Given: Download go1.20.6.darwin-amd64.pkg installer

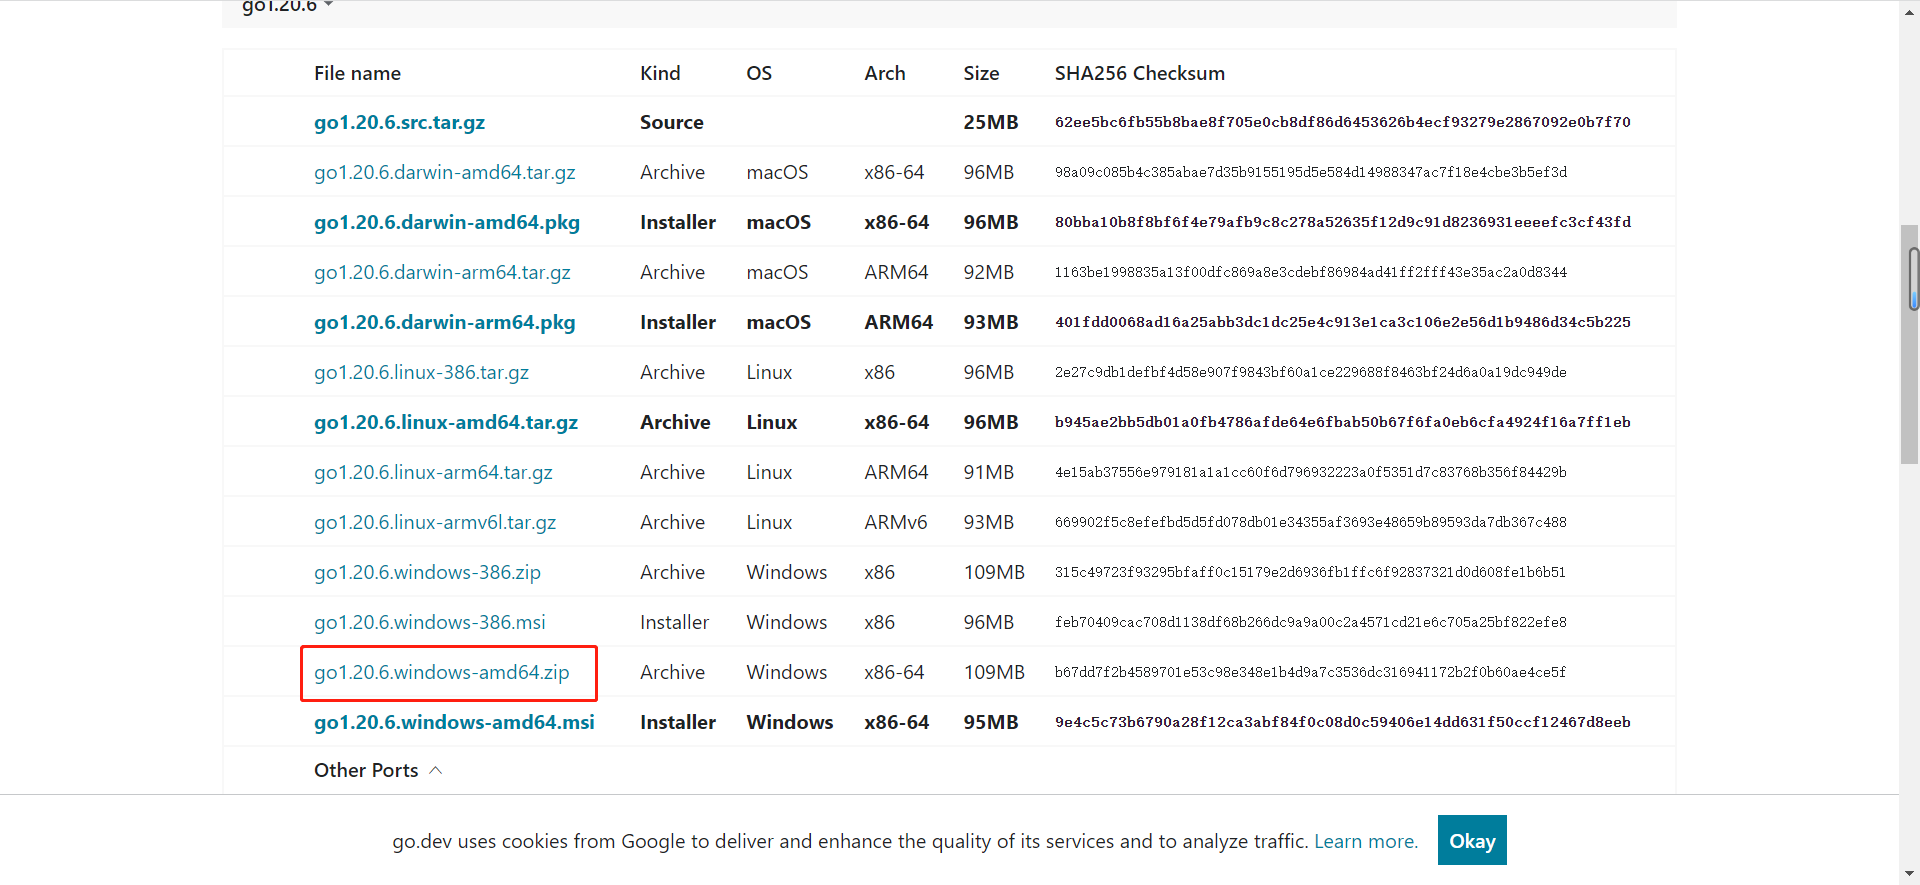Looking at the screenshot, I should click(446, 222).
